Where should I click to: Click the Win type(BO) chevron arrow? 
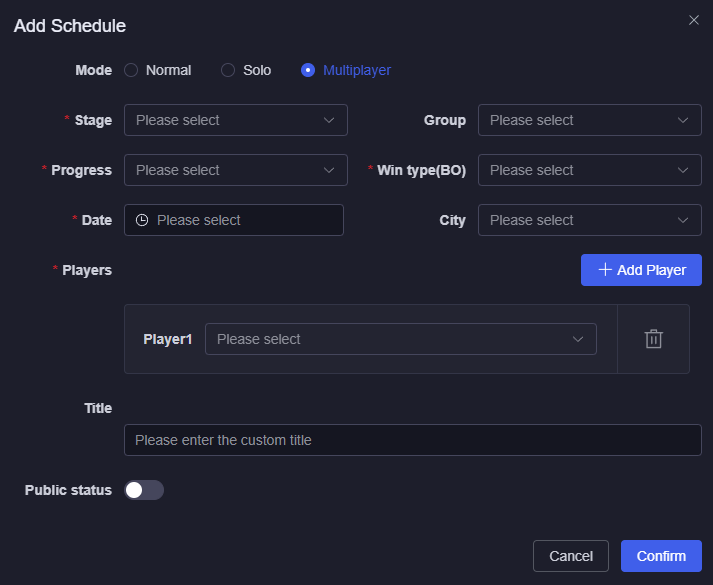pos(683,170)
